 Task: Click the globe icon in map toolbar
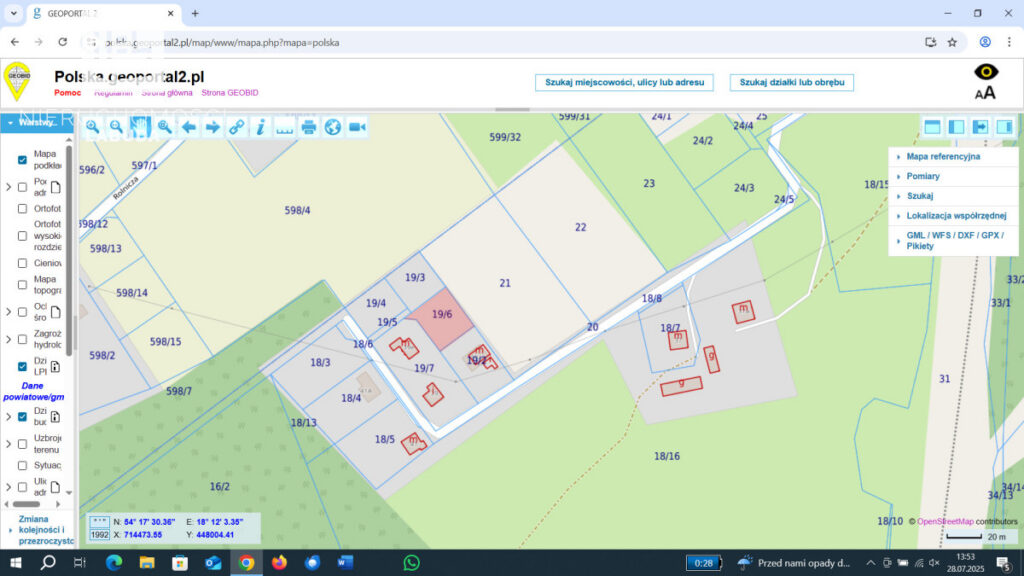[333, 127]
